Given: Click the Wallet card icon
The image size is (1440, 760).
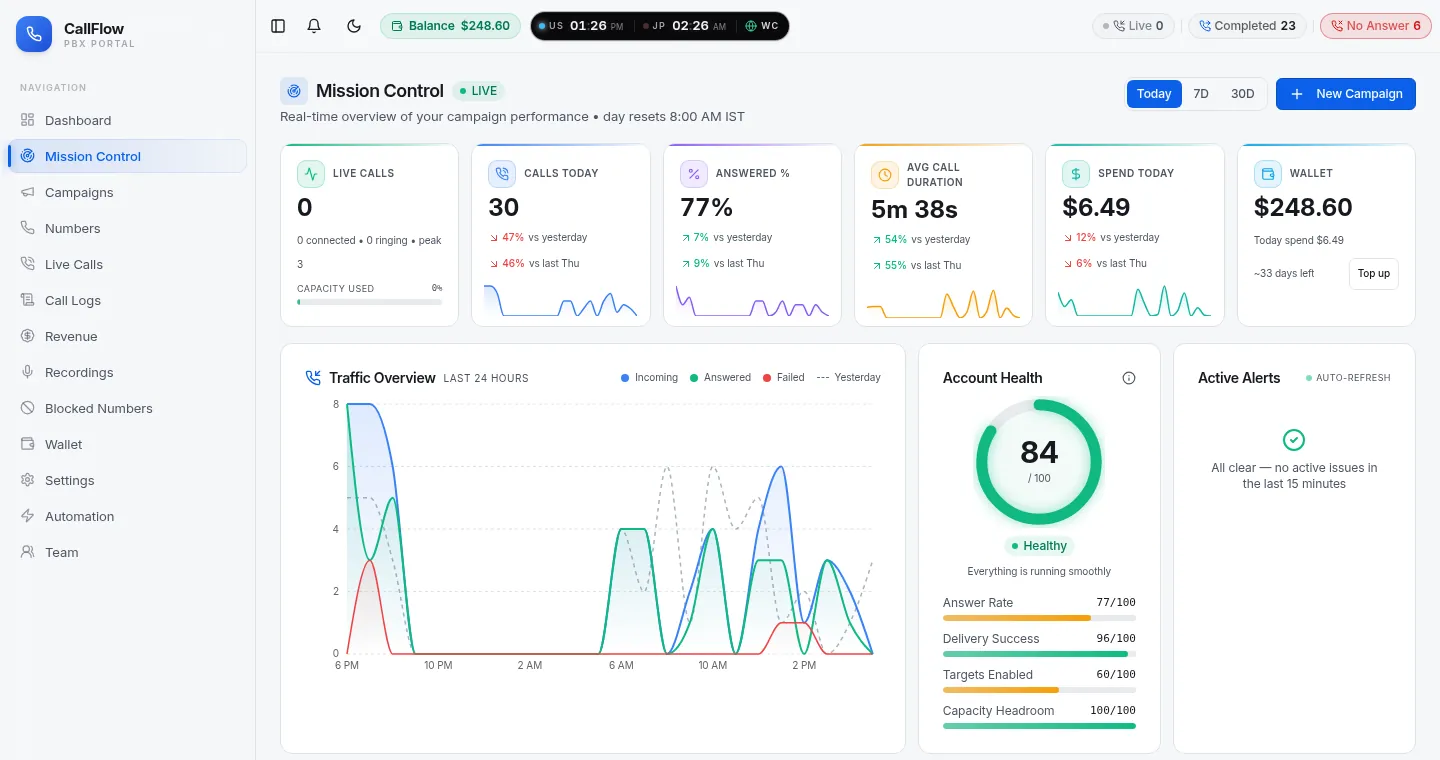Looking at the screenshot, I should tap(1268, 174).
